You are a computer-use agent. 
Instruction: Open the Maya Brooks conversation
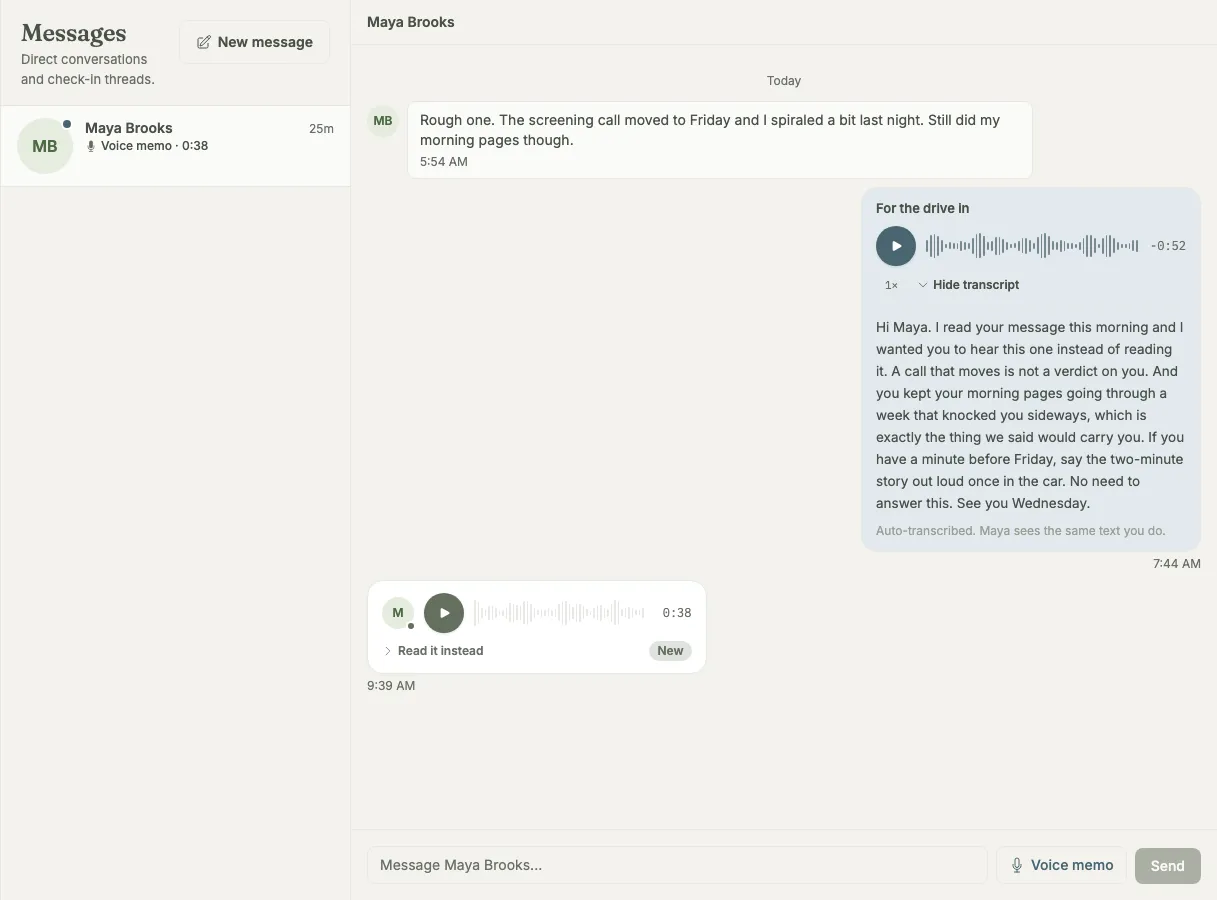(175, 146)
